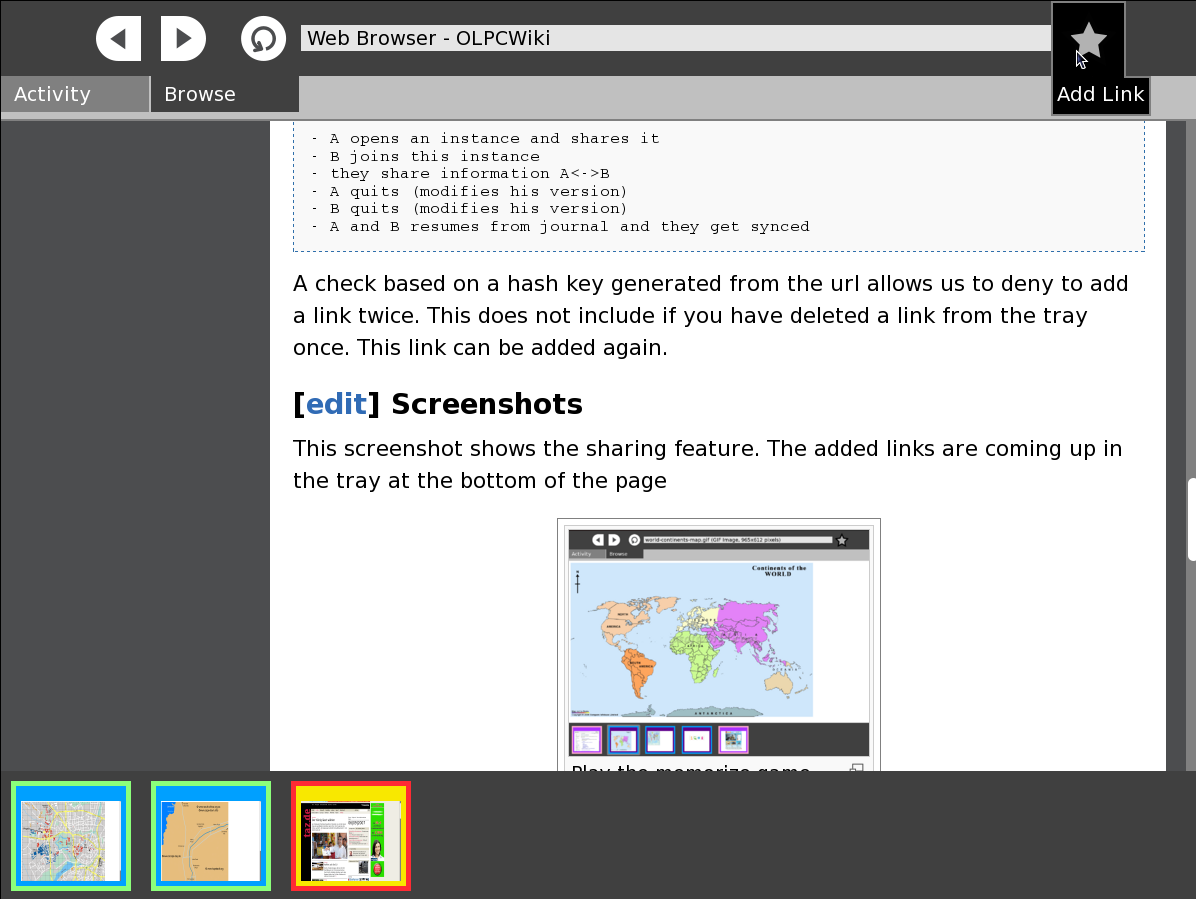Click the Back arrow button
The width and height of the screenshot is (1196, 899).
119,39
